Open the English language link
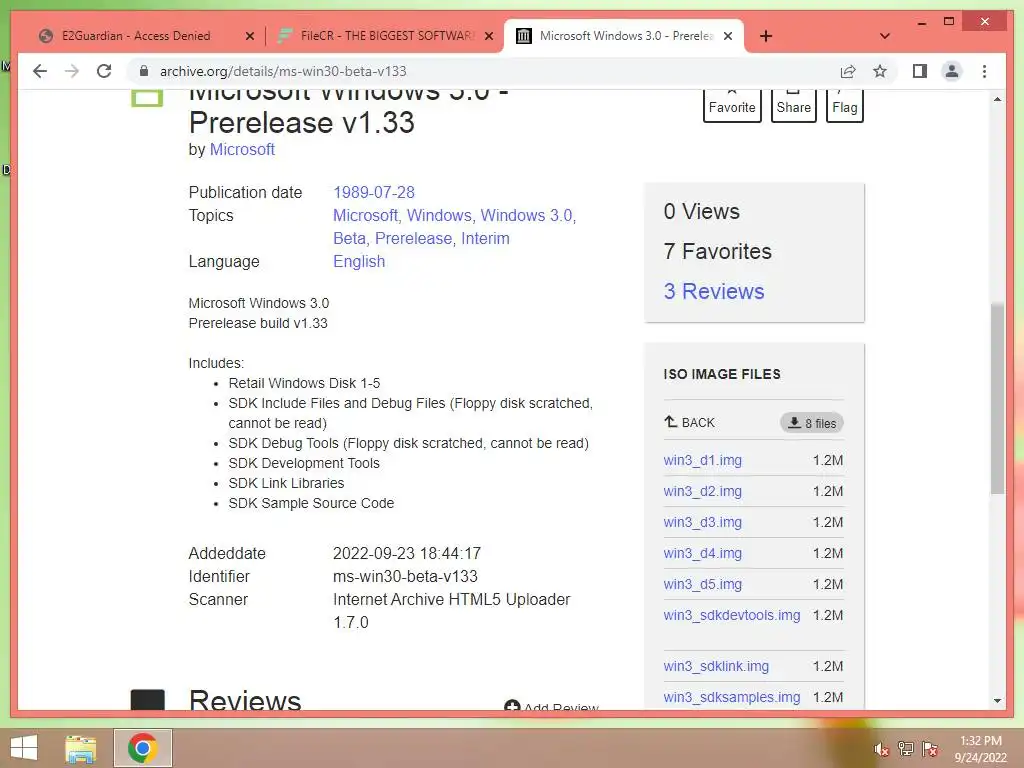Viewport: 1024px width, 768px height. (x=359, y=261)
